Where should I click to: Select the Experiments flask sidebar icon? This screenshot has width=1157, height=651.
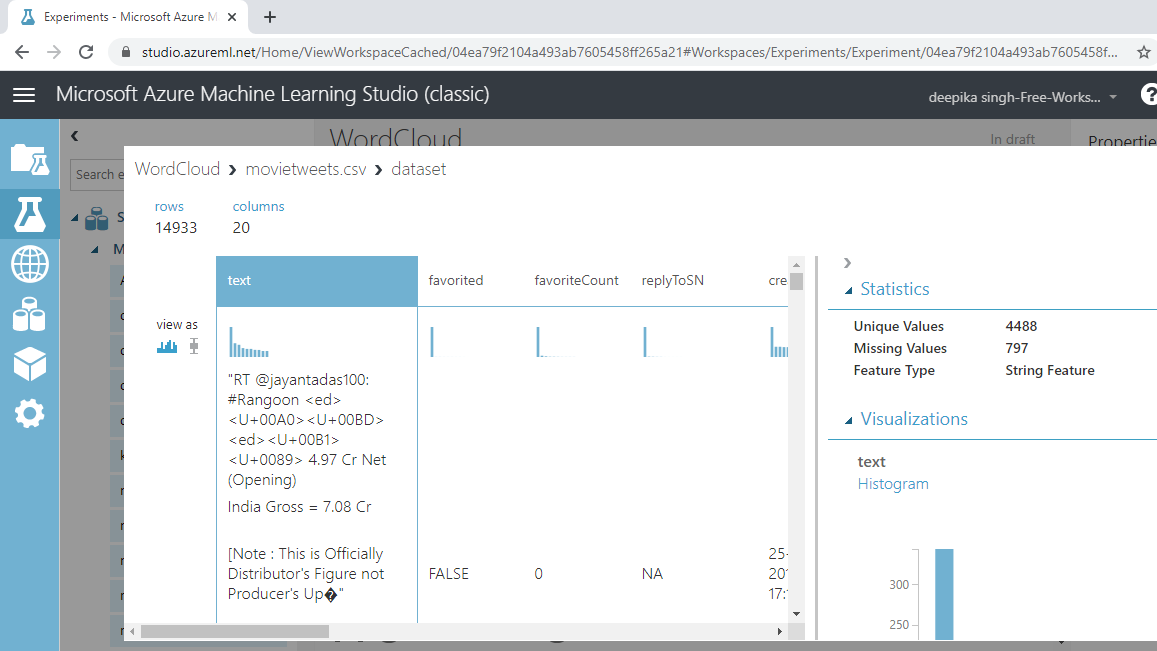tap(30, 214)
